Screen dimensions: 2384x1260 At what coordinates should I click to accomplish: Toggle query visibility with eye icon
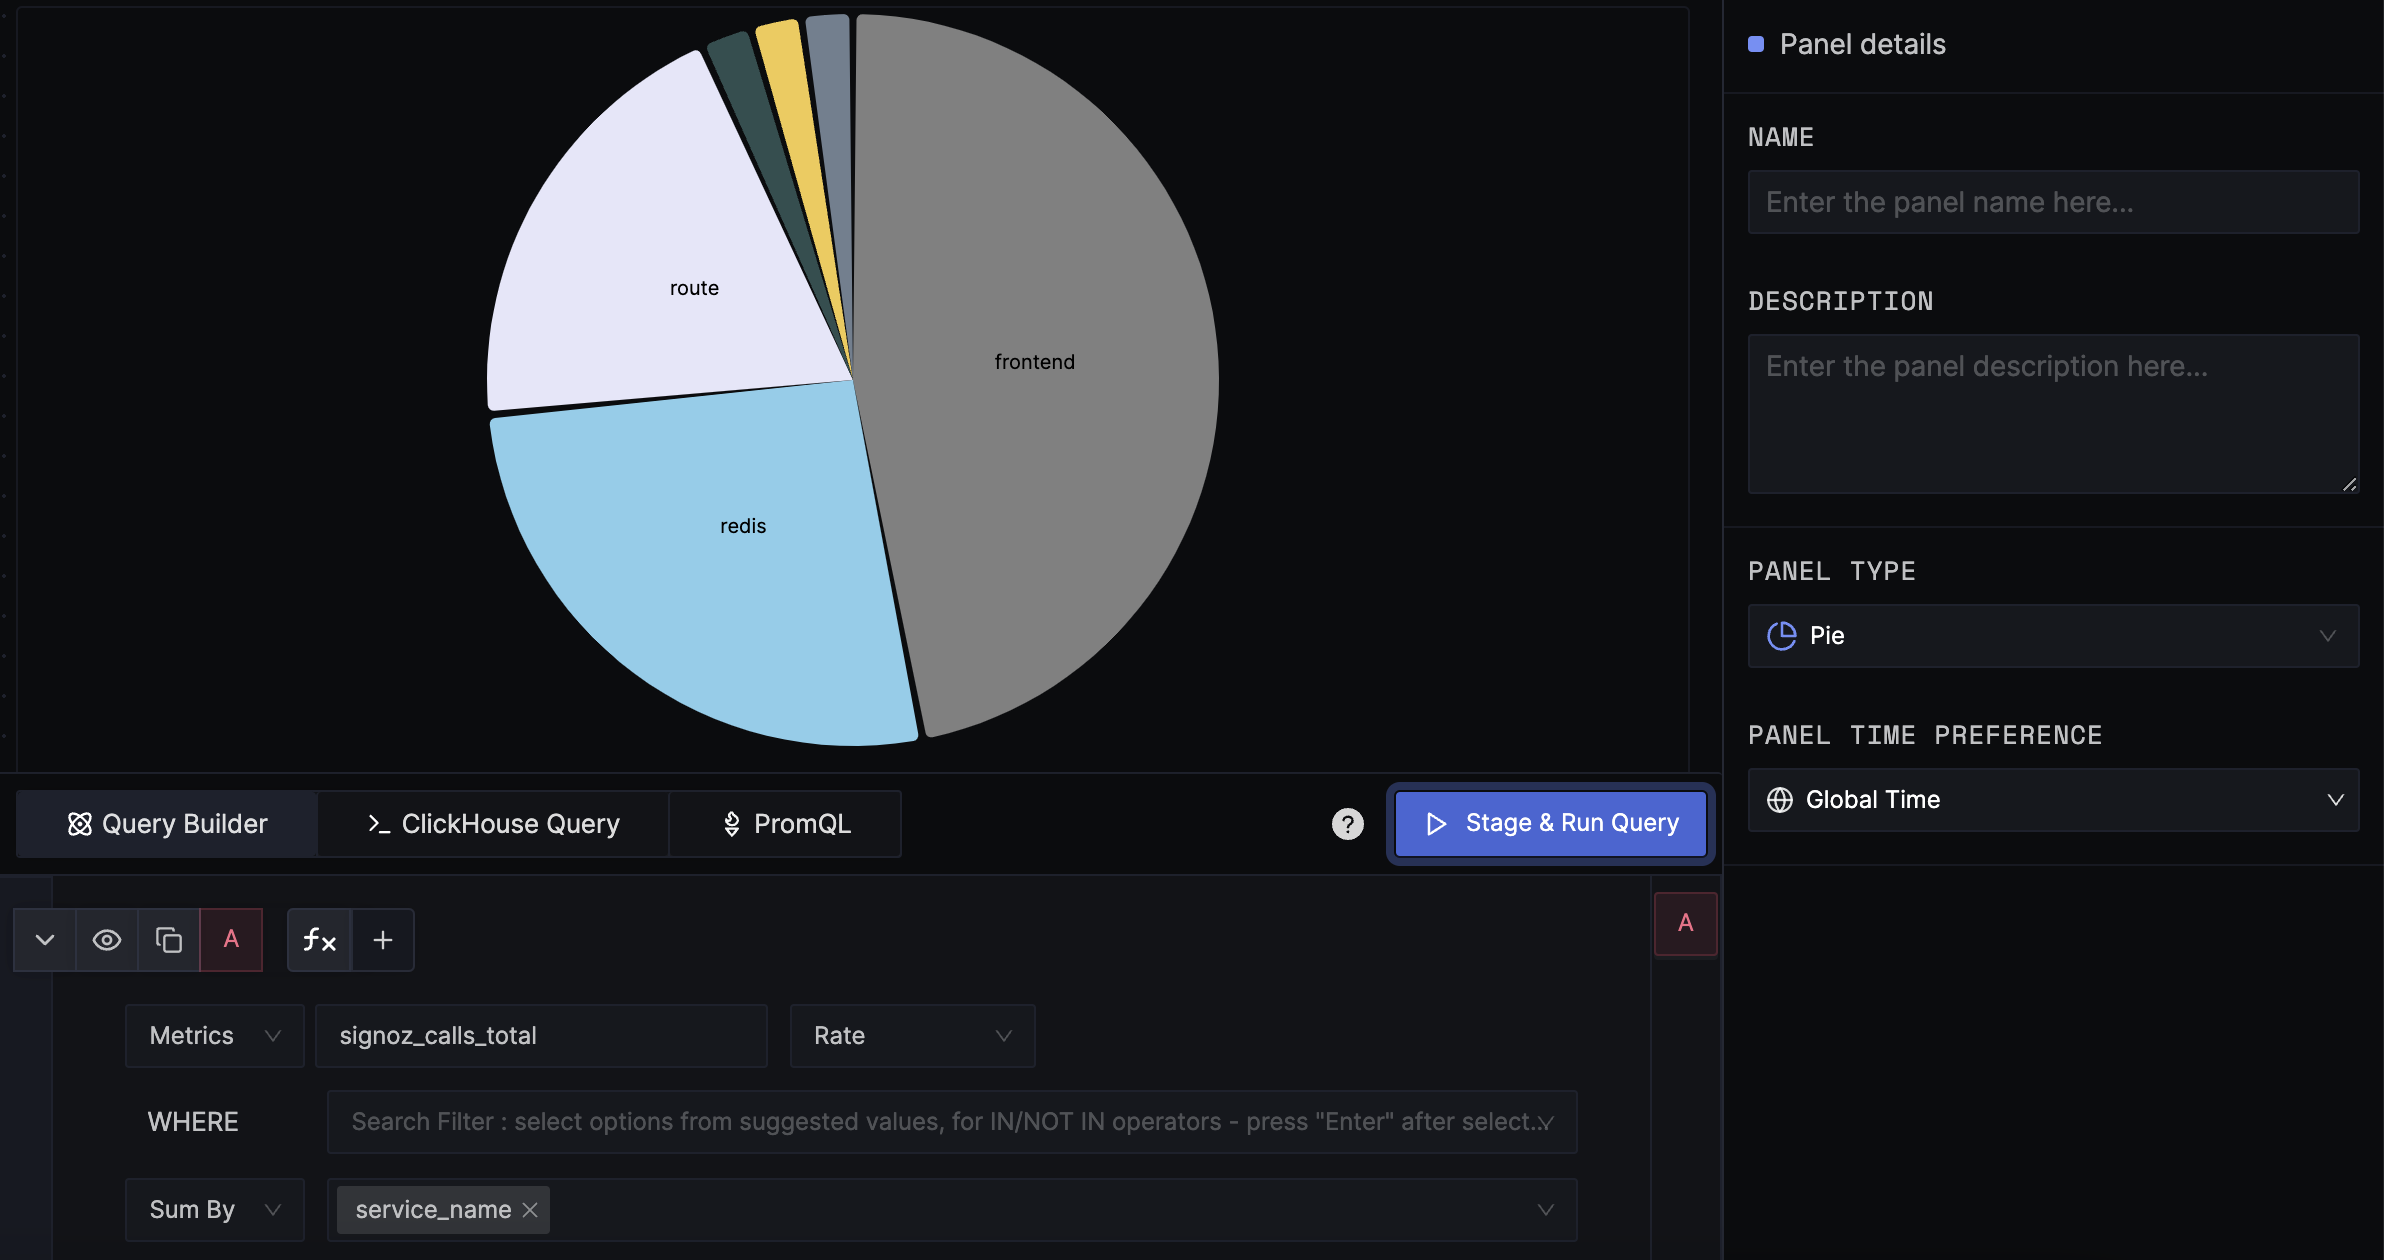[x=107, y=938]
